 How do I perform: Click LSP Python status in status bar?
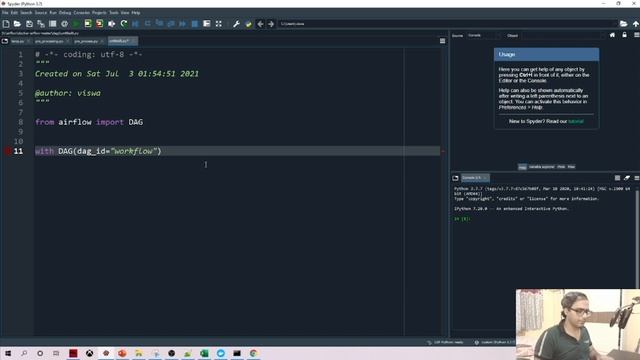click(x=445, y=342)
